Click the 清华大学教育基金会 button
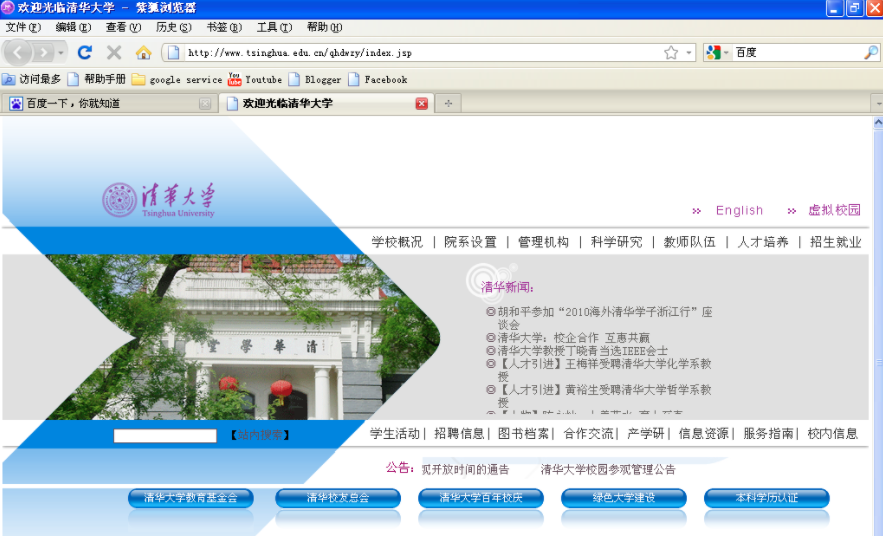The image size is (883, 536). click(x=190, y=498)
